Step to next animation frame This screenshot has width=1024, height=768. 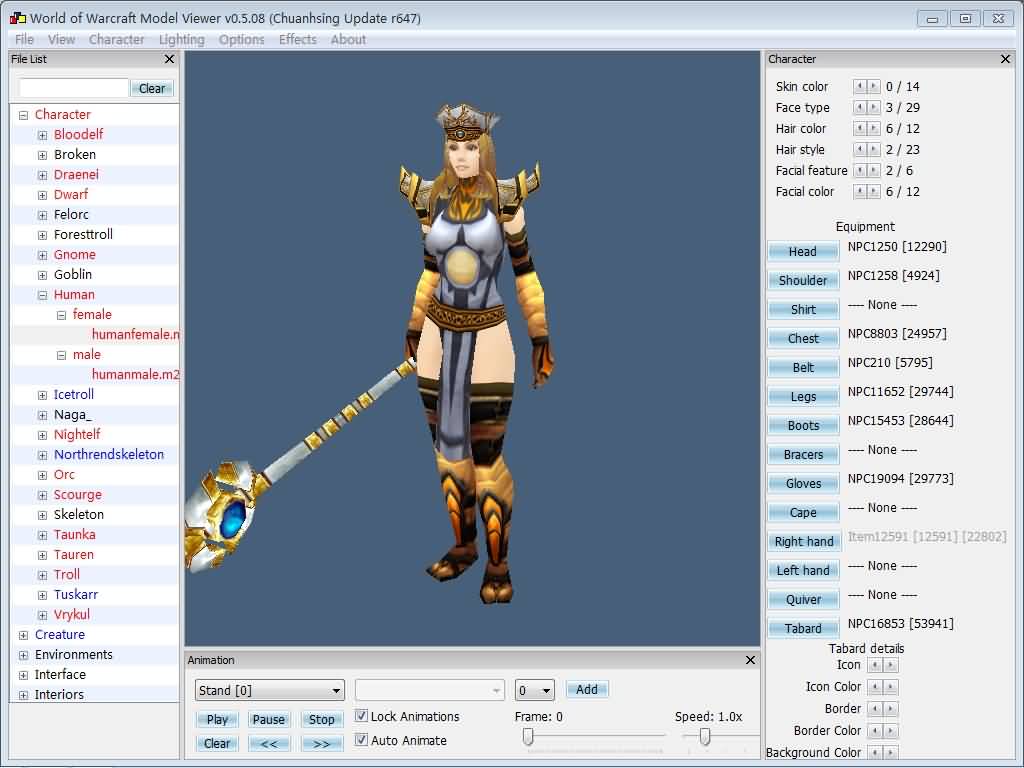(321, 744)
